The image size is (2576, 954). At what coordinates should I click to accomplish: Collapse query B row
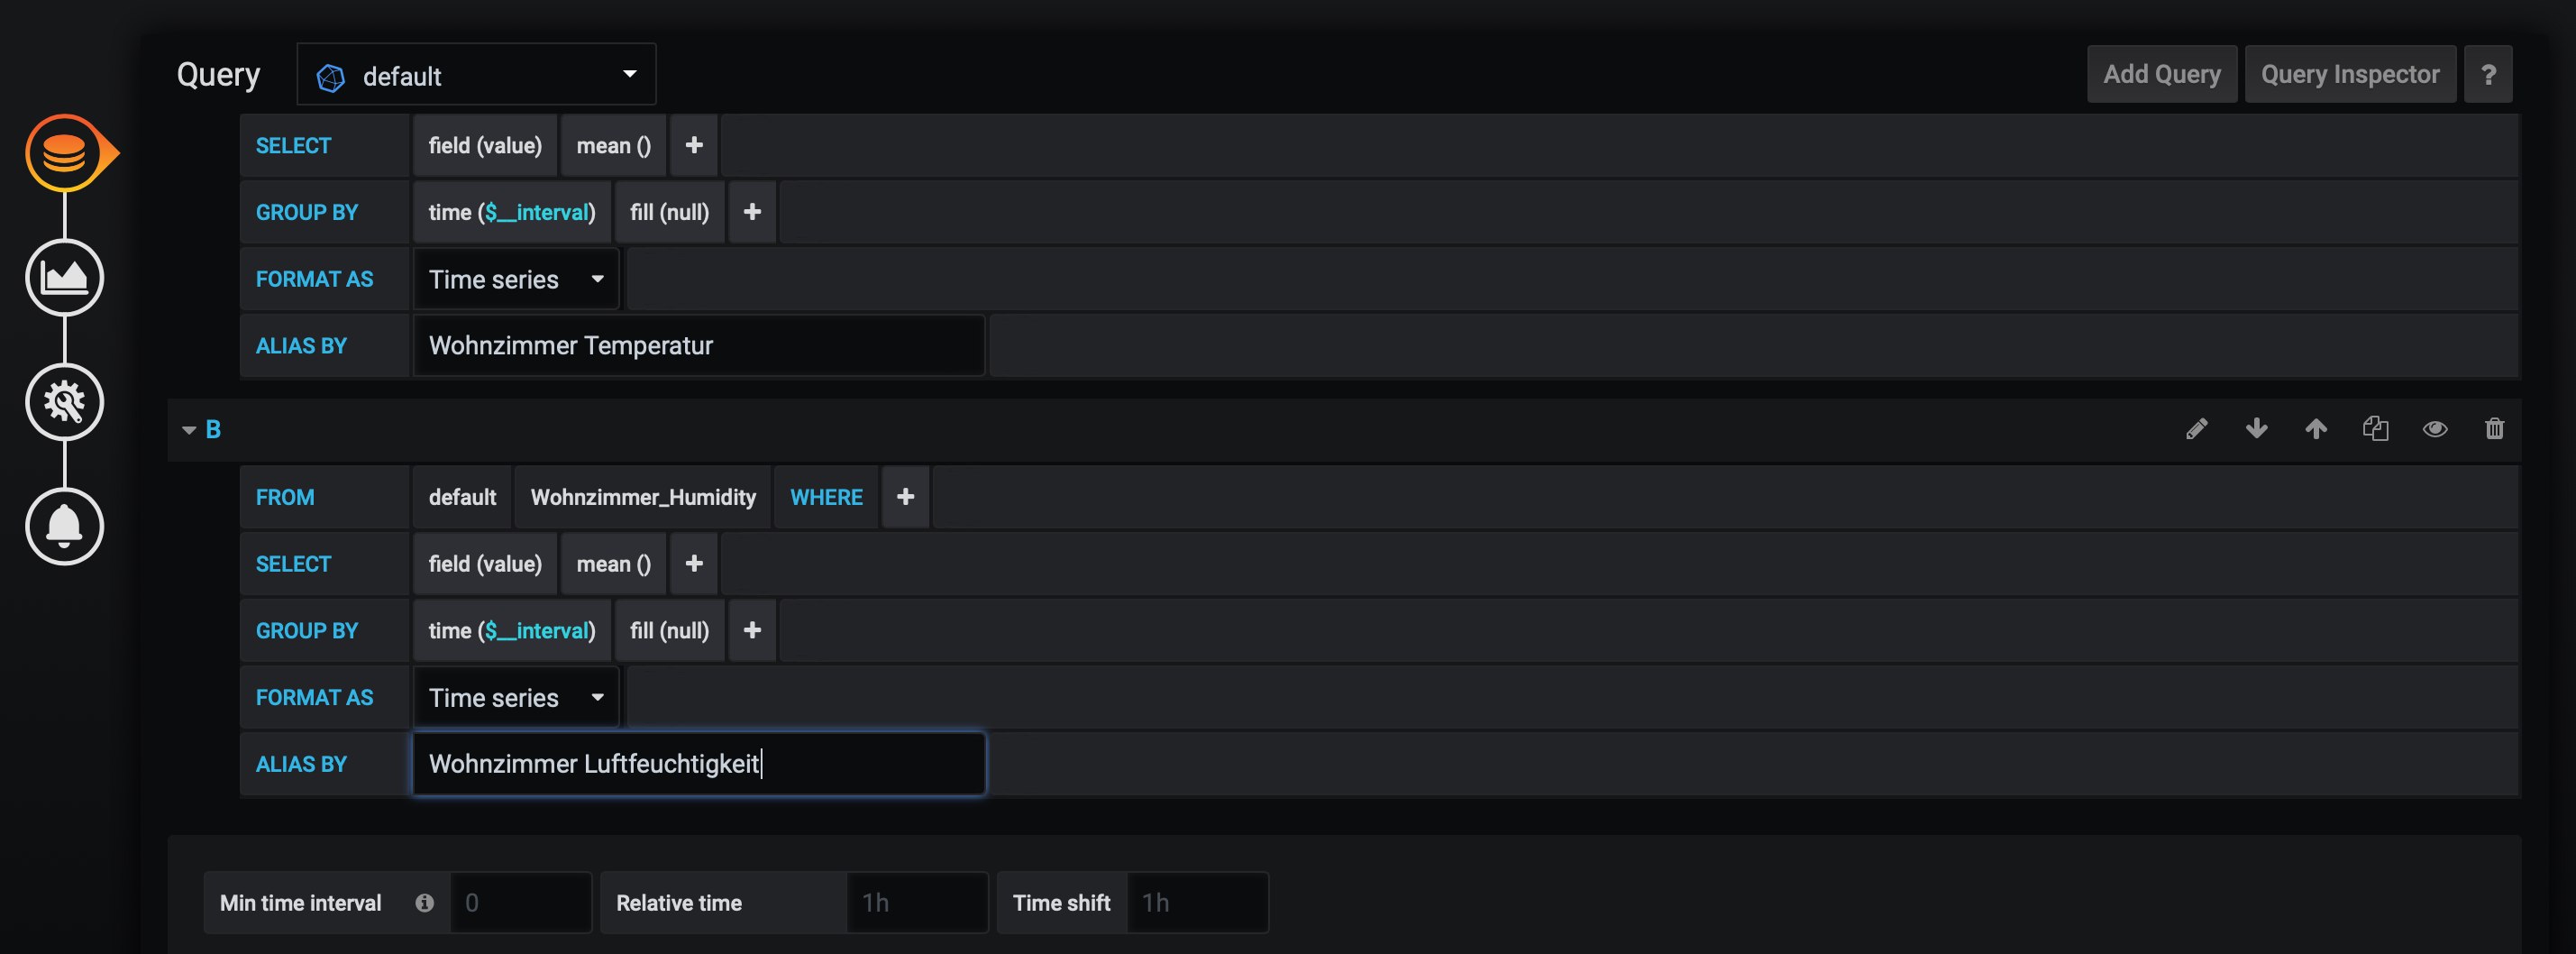click(x=189, y=430)
